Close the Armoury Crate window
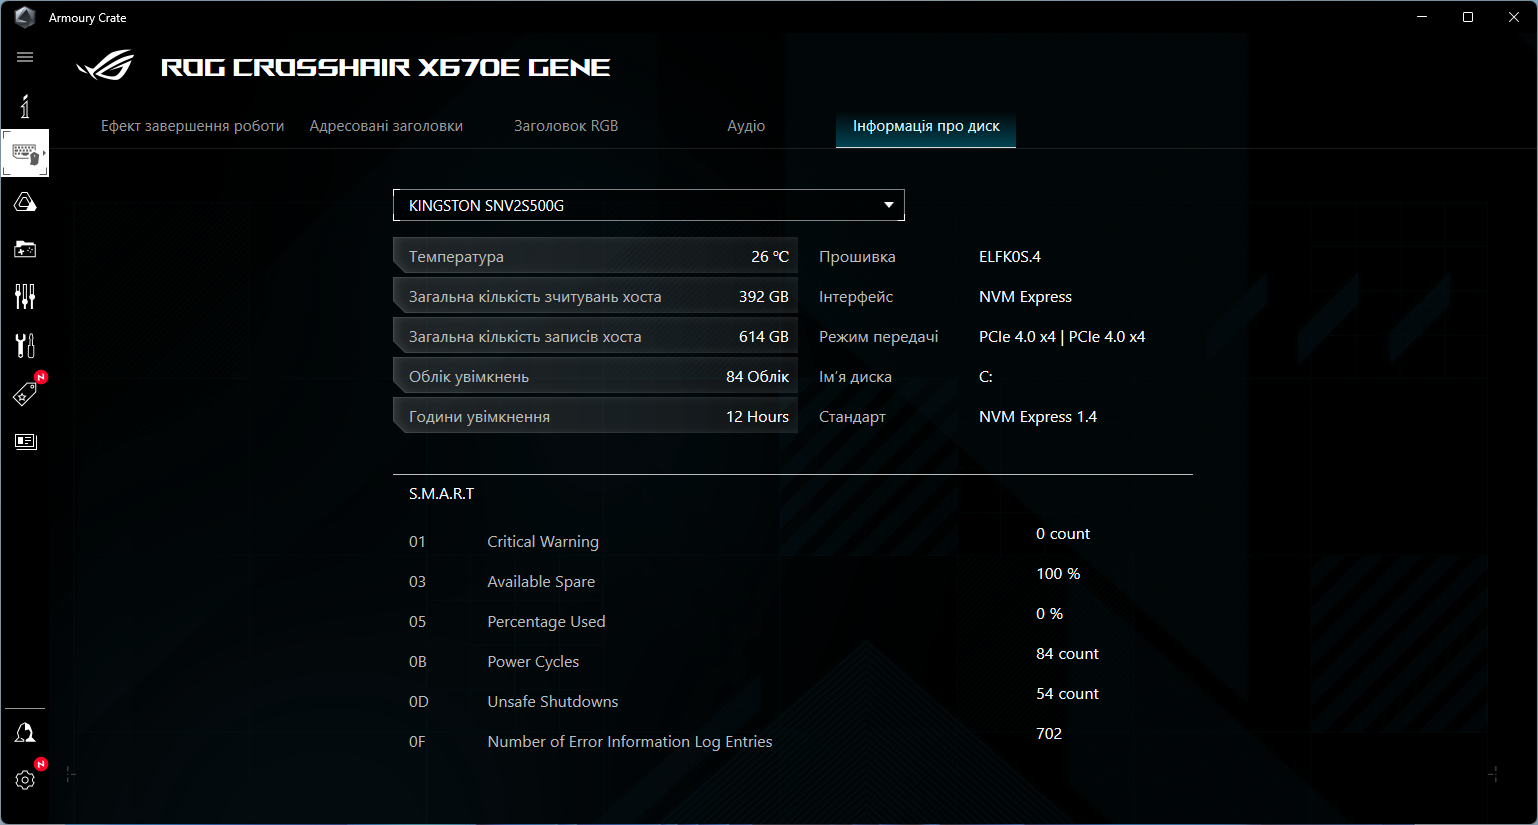 tap(1514, 17)
